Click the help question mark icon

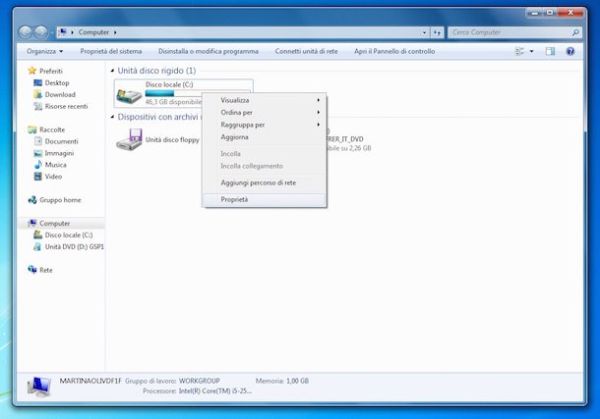click(572, 50)
